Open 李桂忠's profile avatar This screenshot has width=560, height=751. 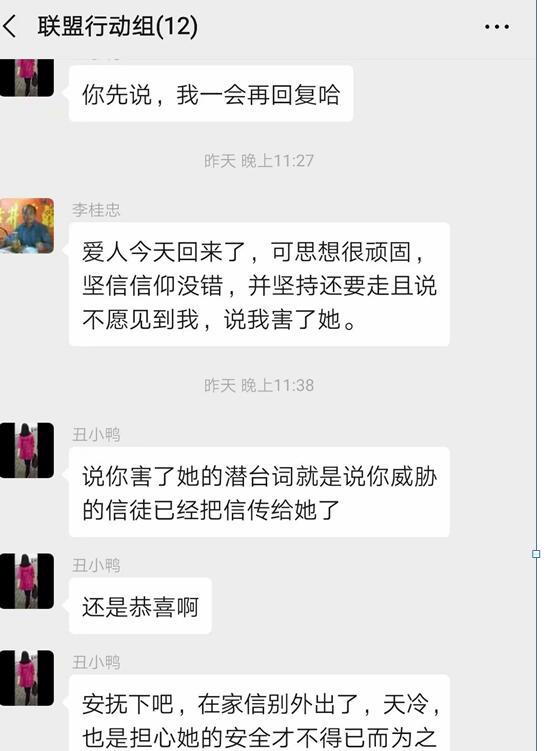(27, 226)
